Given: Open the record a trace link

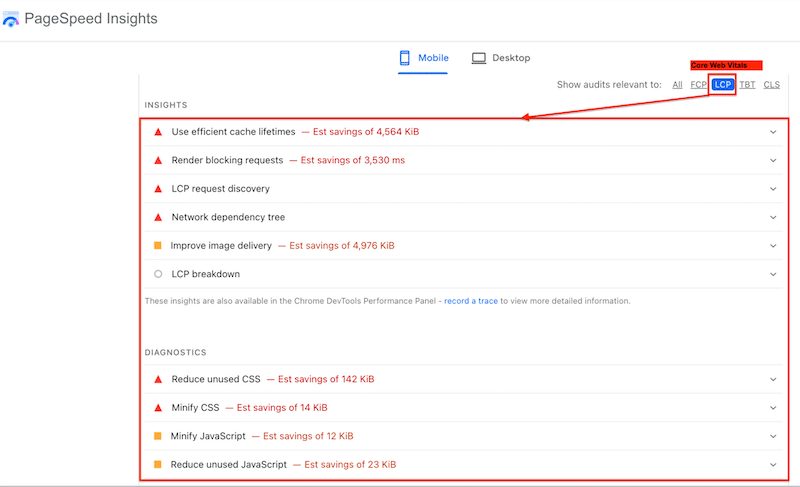Looking at the screenshot, I should 470,301.
